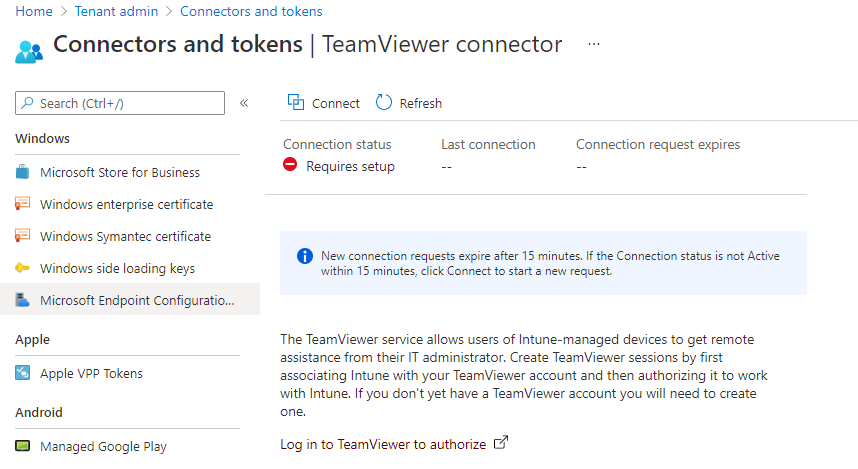
Task: Click the Windows Symantec certificate icon
Action: coord(22,236)
